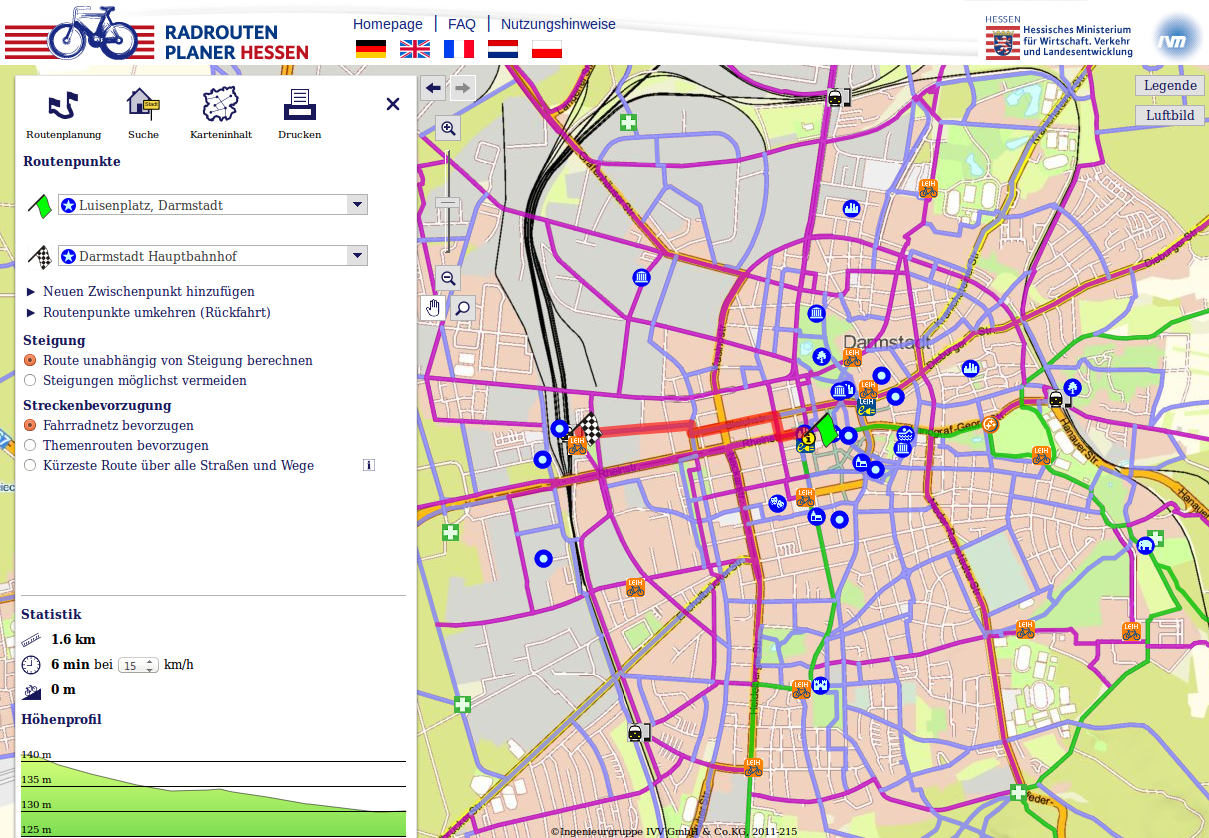The height and width of the screenshot is (838, 1209).
Task: Click the 1.6 km distance value
Action: coord(74,640)
